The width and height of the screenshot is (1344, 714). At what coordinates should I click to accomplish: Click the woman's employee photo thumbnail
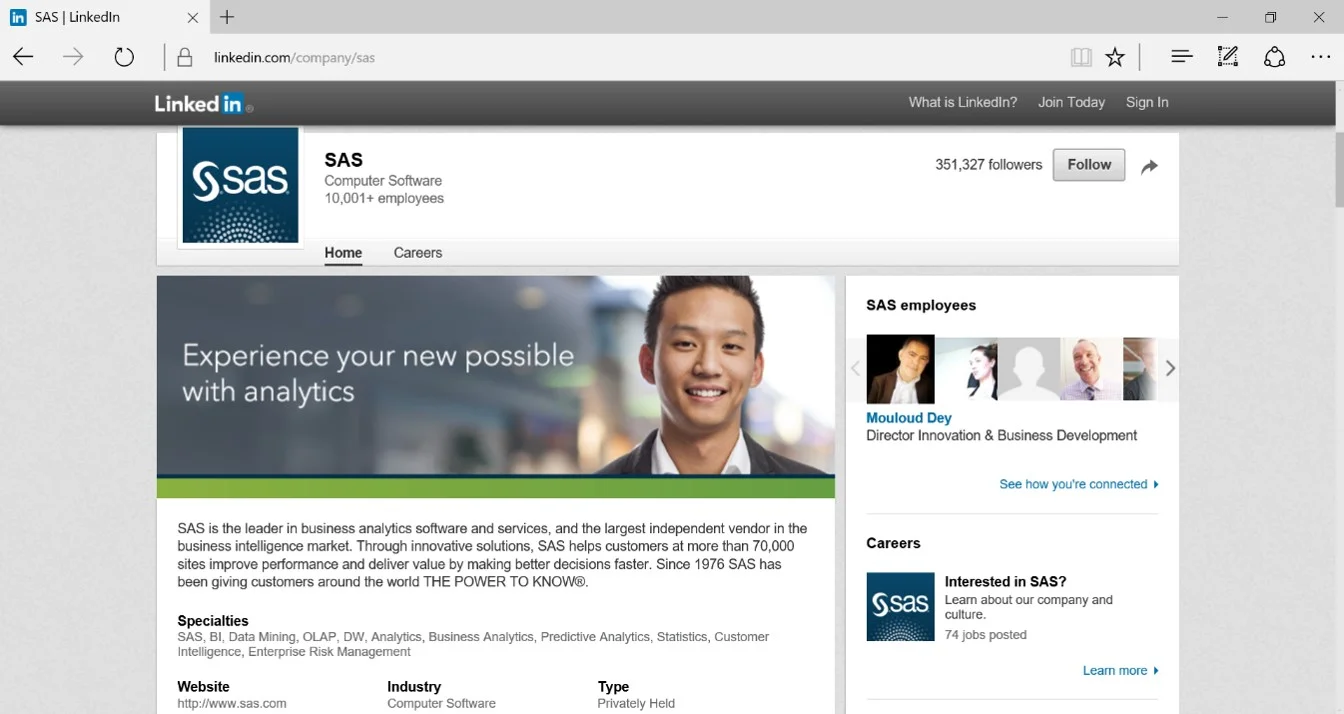coord(967,369)
